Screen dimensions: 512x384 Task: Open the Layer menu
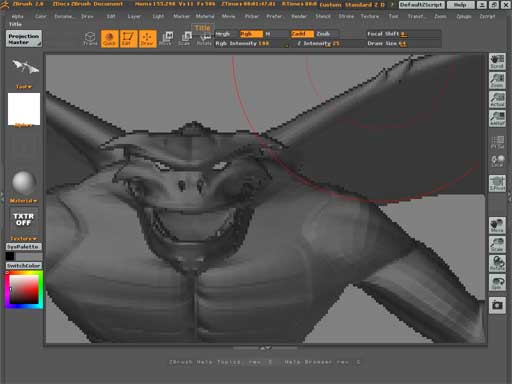pos(134,16)
